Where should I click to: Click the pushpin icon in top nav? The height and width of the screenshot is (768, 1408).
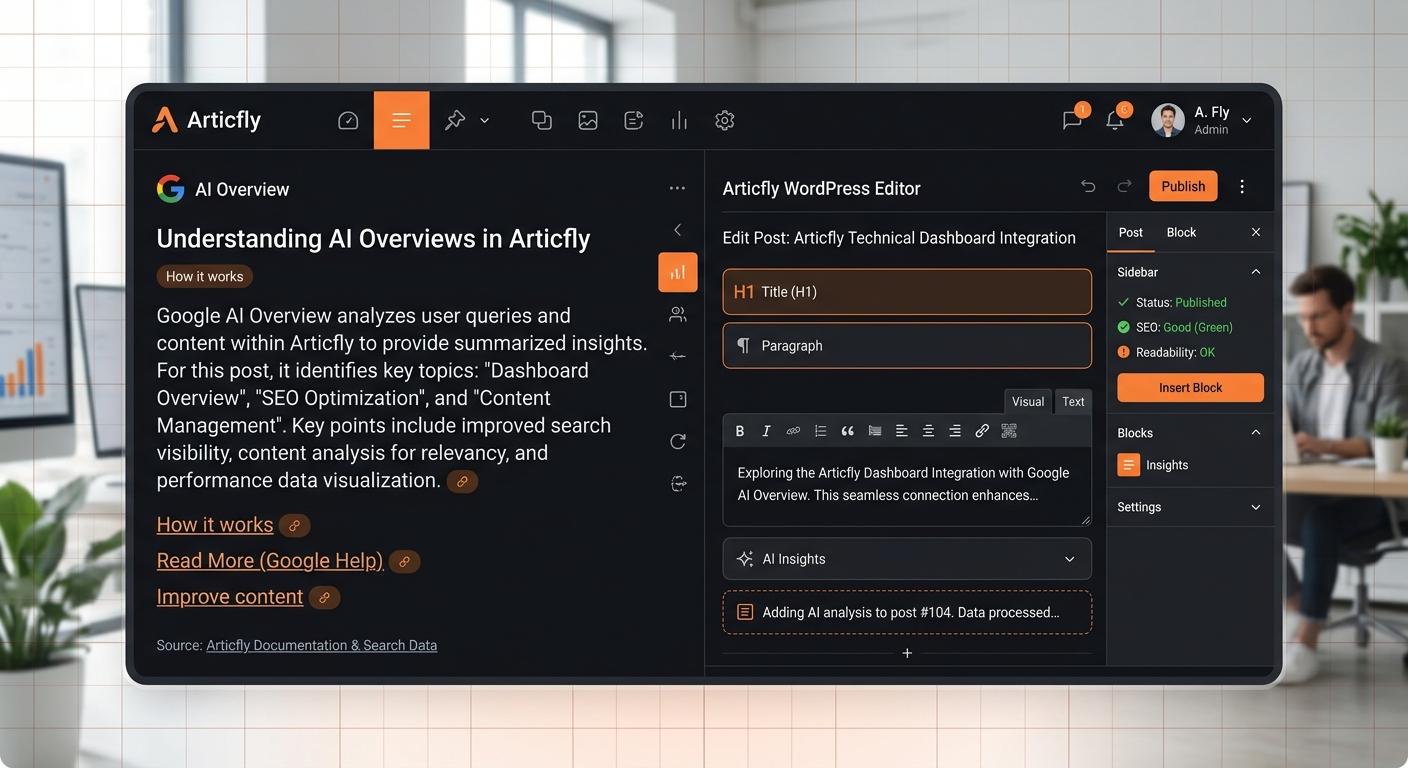point(456,120)
